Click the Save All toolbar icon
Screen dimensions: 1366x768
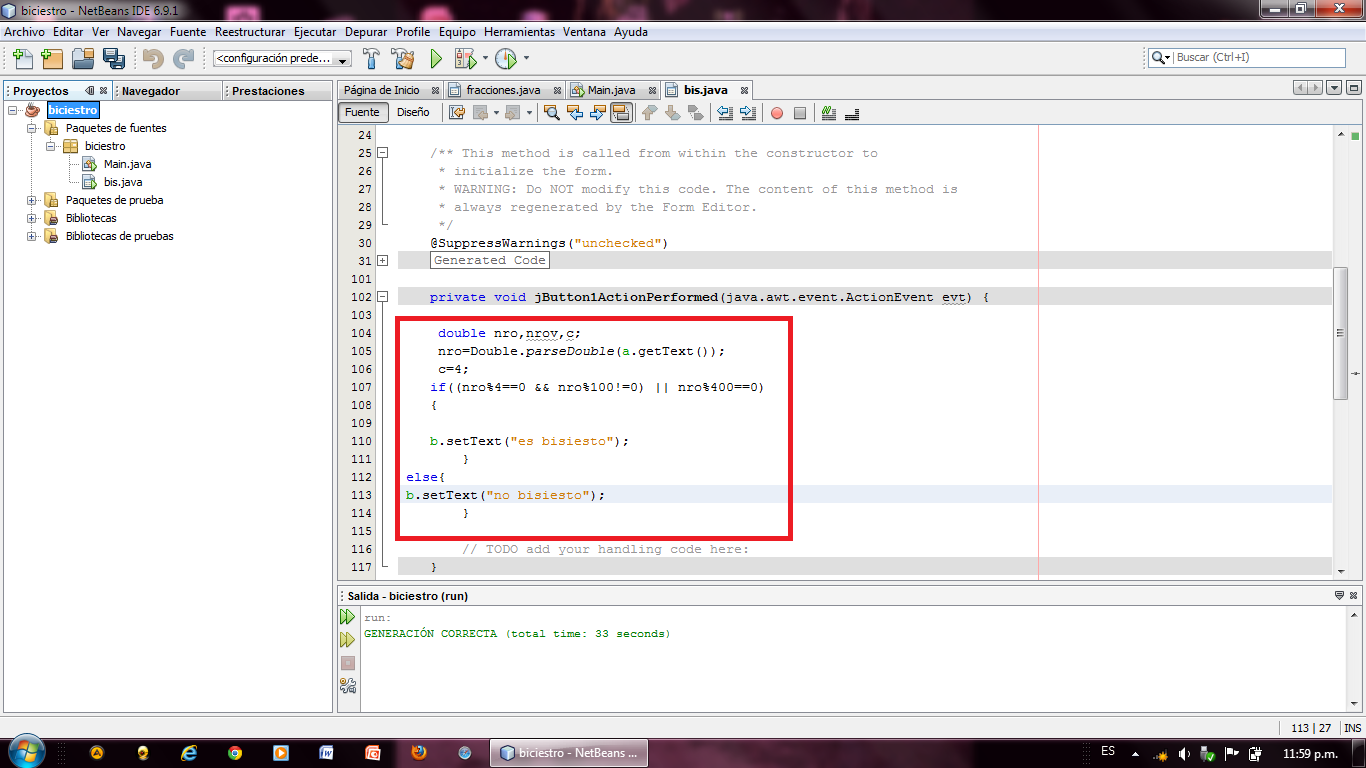115,58
